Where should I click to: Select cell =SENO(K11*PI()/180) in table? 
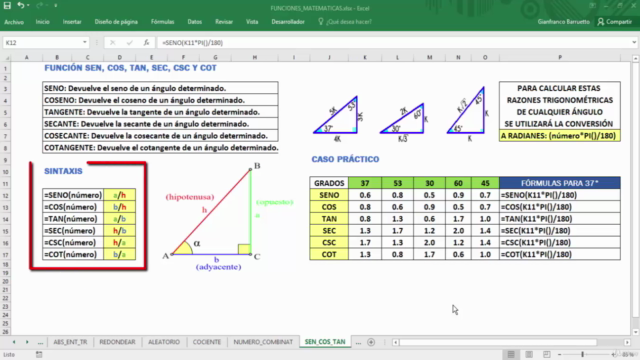[x=560, y=195]
